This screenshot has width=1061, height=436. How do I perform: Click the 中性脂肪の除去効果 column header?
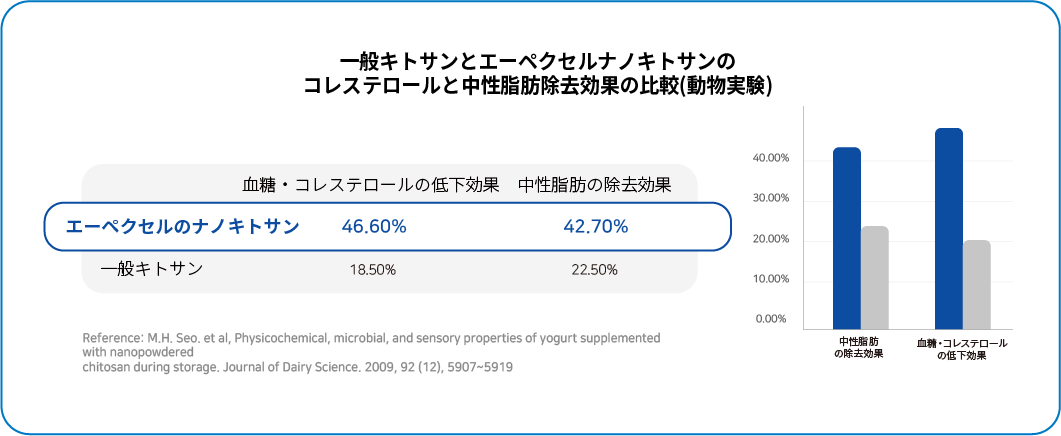(x=595, y=185)
